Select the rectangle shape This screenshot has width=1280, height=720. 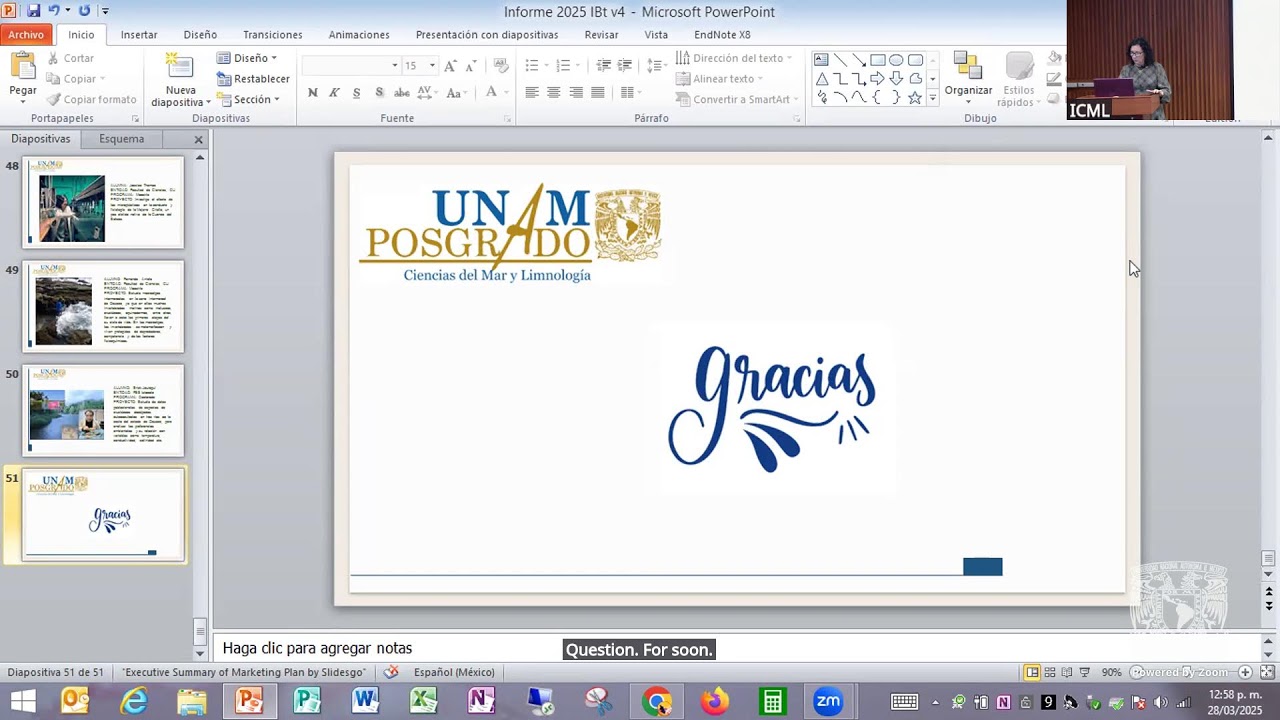click(877, 60)
